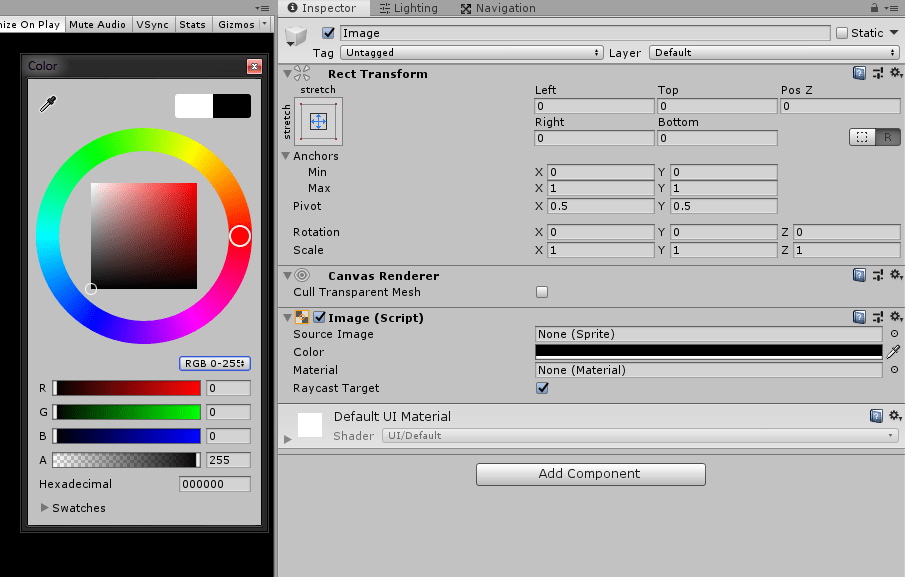
Task: Open the presets icon on Canvas Renderer
Action: [876, 274]
